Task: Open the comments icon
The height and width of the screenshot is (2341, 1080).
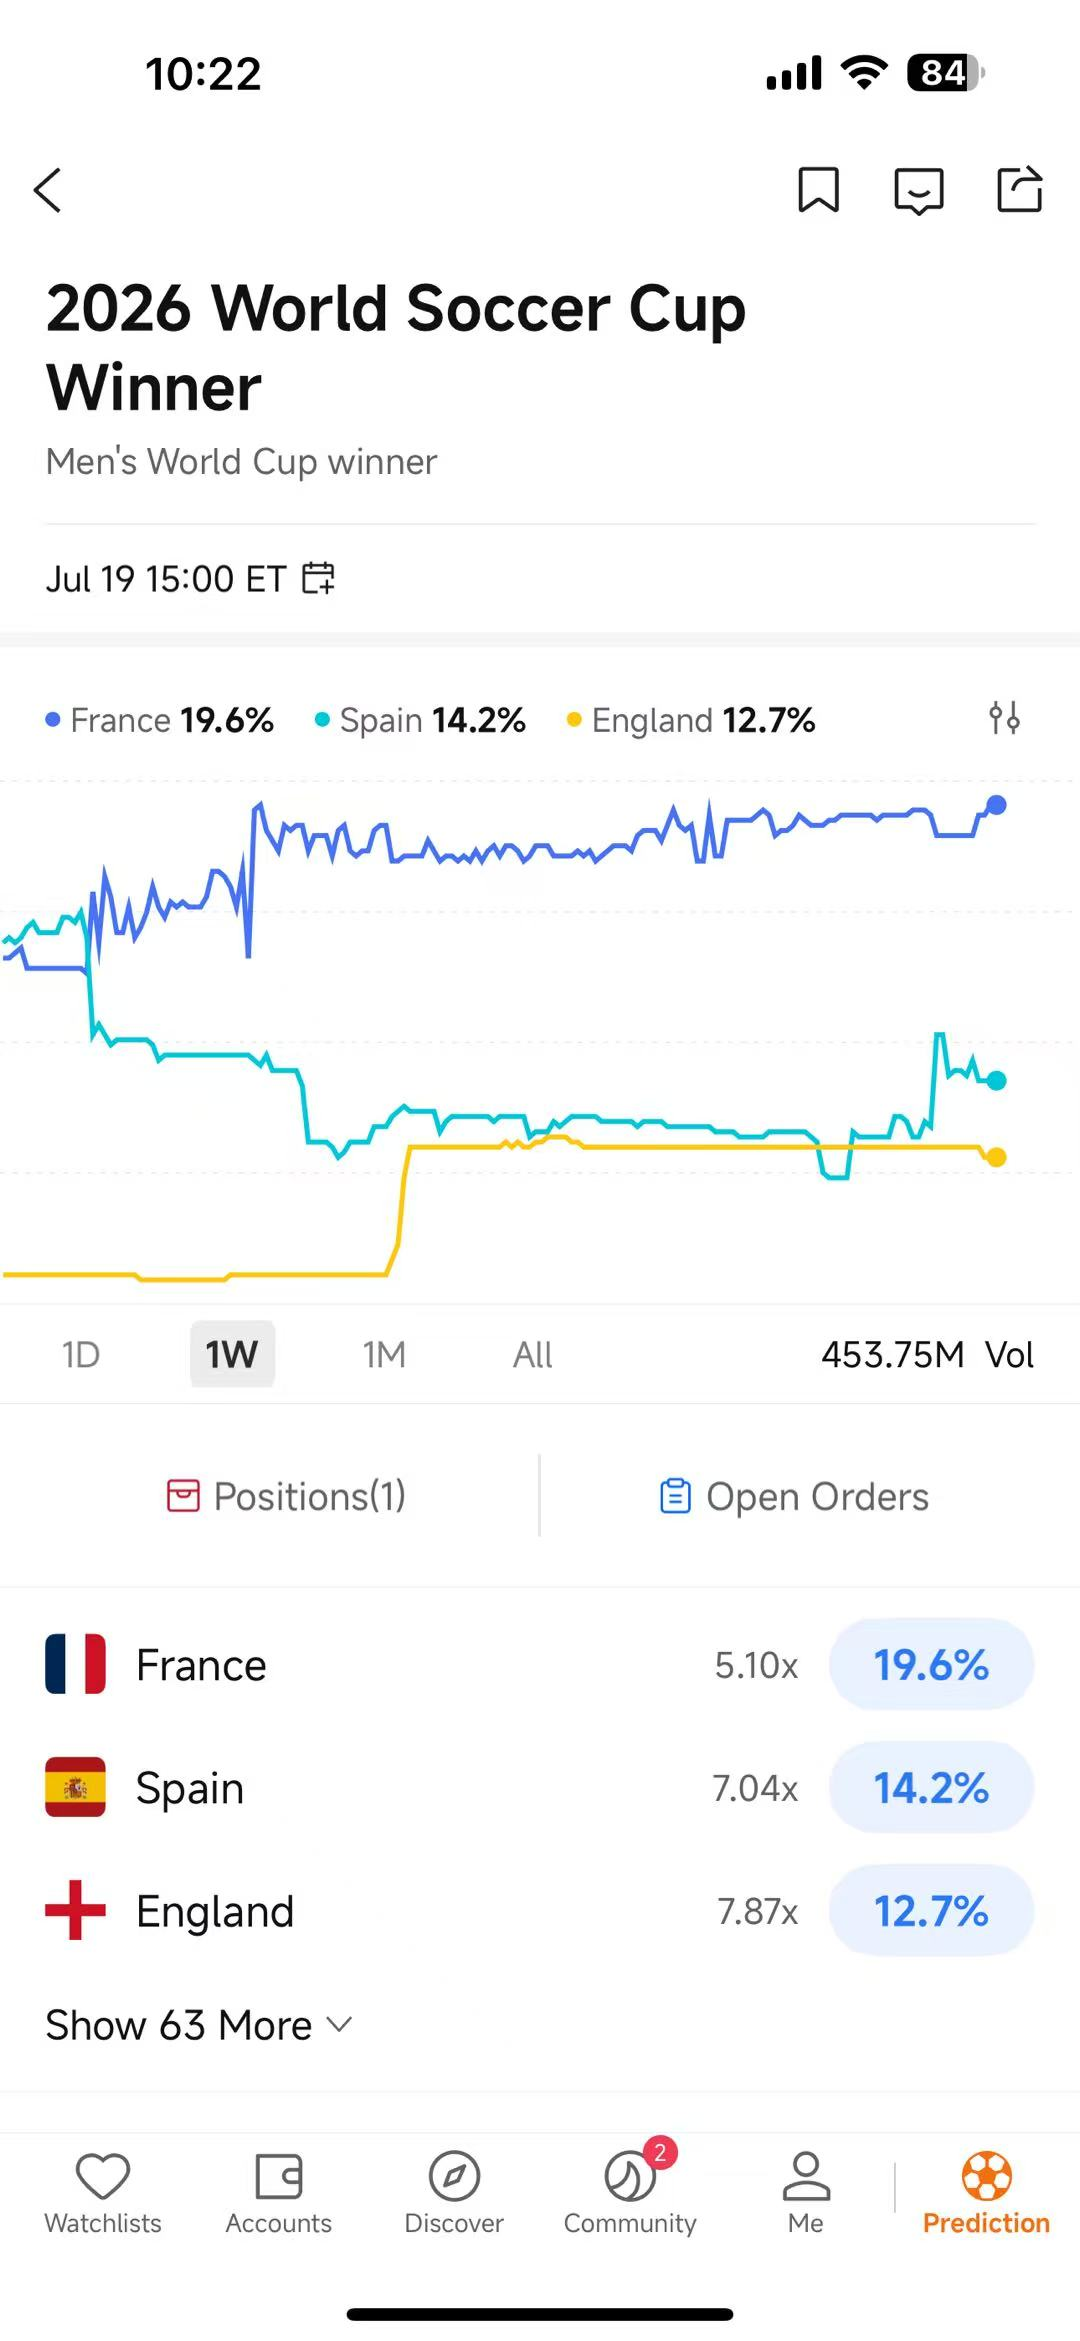Action: coord(918,190)
